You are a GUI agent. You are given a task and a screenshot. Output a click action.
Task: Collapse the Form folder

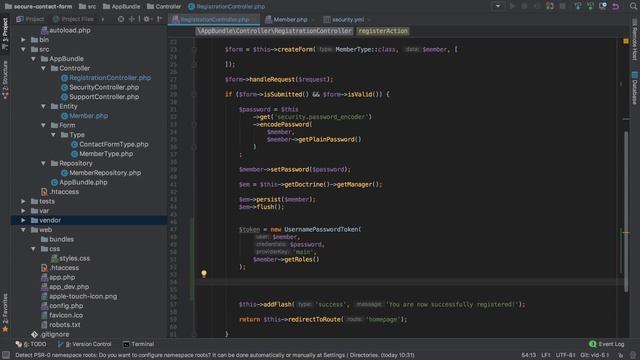click(x=43, y=125)
